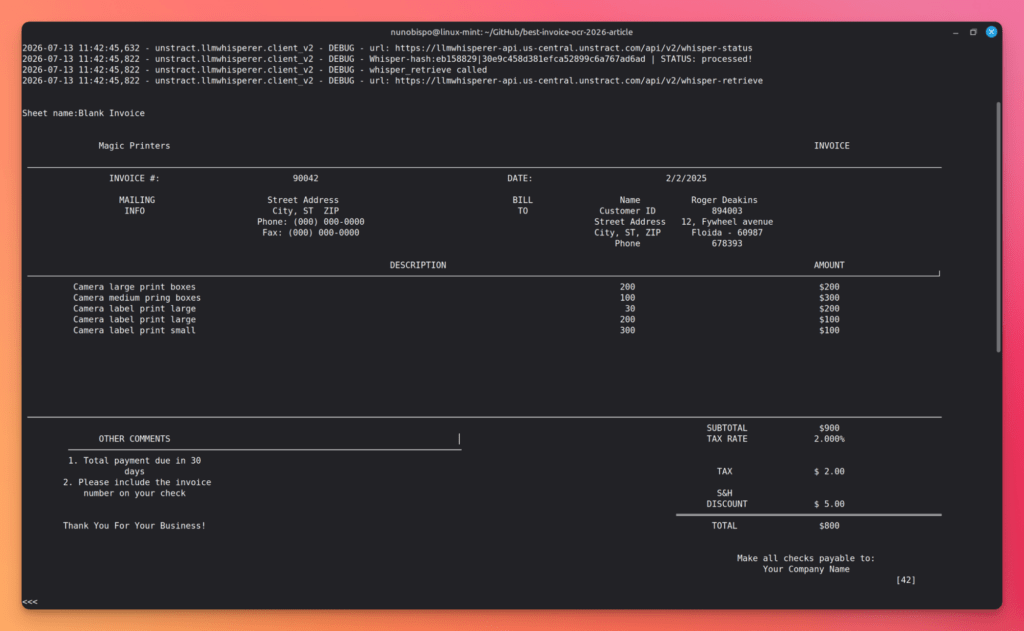Click 'Make all checks payable to:' text
This screenshot has height=631, width=1024.
(805, 558)
